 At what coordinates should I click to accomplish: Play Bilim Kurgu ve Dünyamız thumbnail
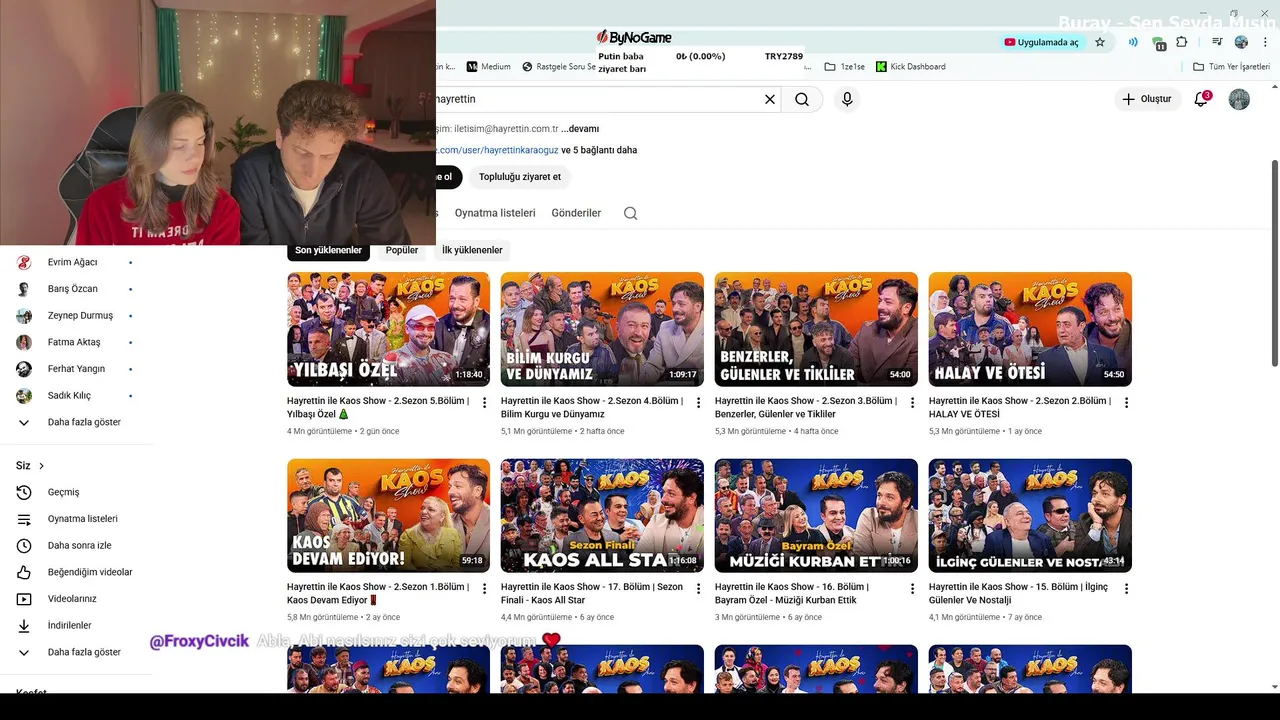click(602, 329)
